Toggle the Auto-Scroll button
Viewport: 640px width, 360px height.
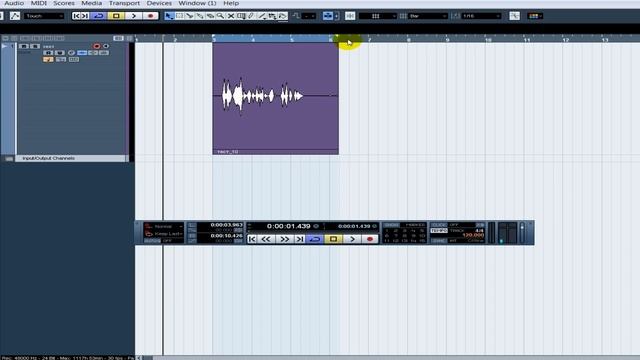[328, 16]
